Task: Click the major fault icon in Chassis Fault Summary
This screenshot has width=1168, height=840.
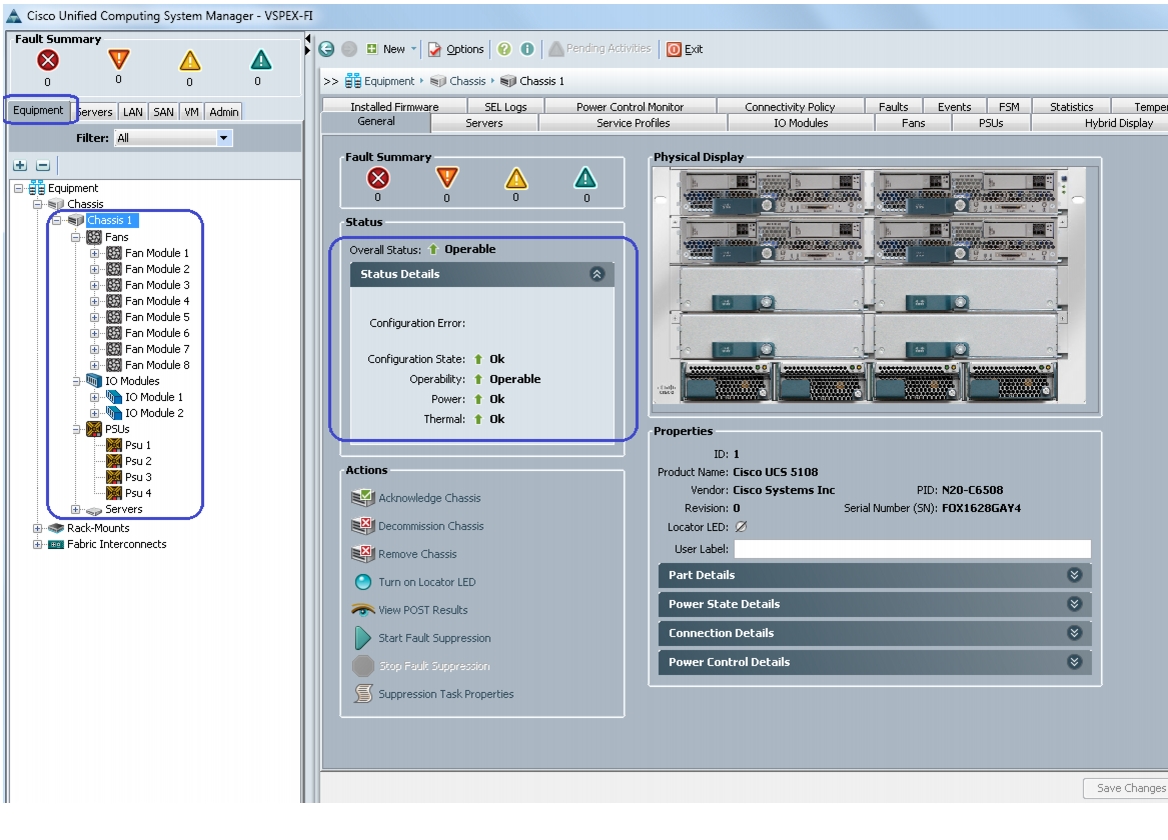Action: pyautogui.click(x=447, y=178)
